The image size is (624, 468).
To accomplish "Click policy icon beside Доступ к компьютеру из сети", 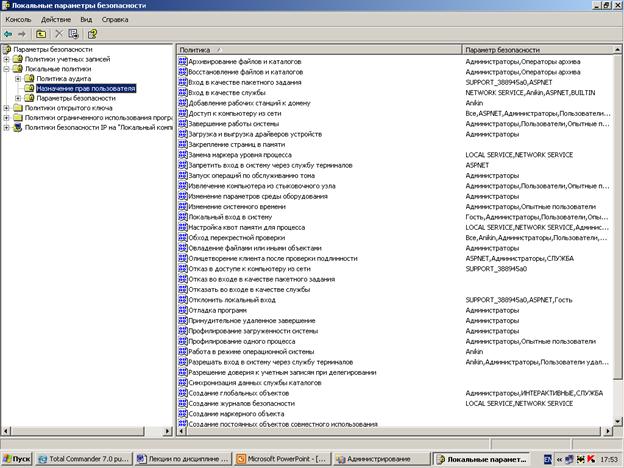I will (183, 113).
